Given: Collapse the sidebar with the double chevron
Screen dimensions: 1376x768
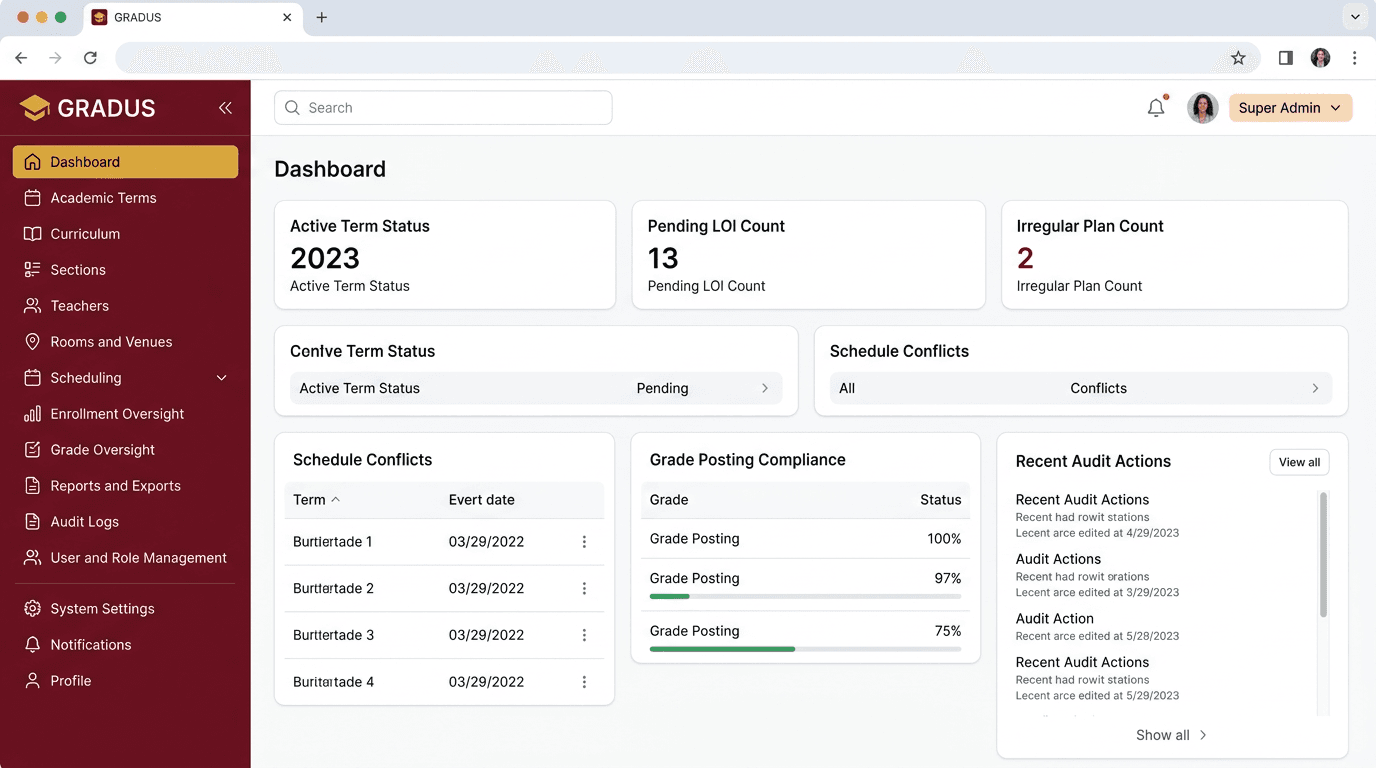Looking at the screenshot, I should pos(225,107).
